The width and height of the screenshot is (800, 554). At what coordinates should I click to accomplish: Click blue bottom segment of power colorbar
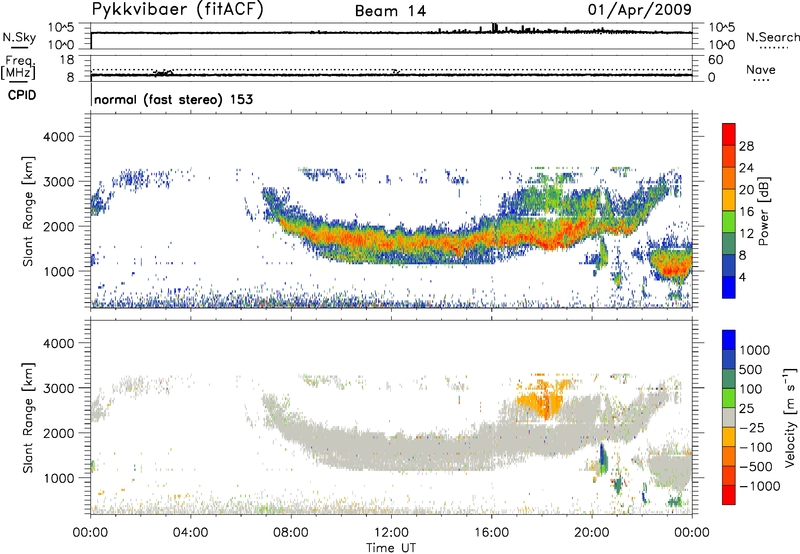(x=729, y=287)
